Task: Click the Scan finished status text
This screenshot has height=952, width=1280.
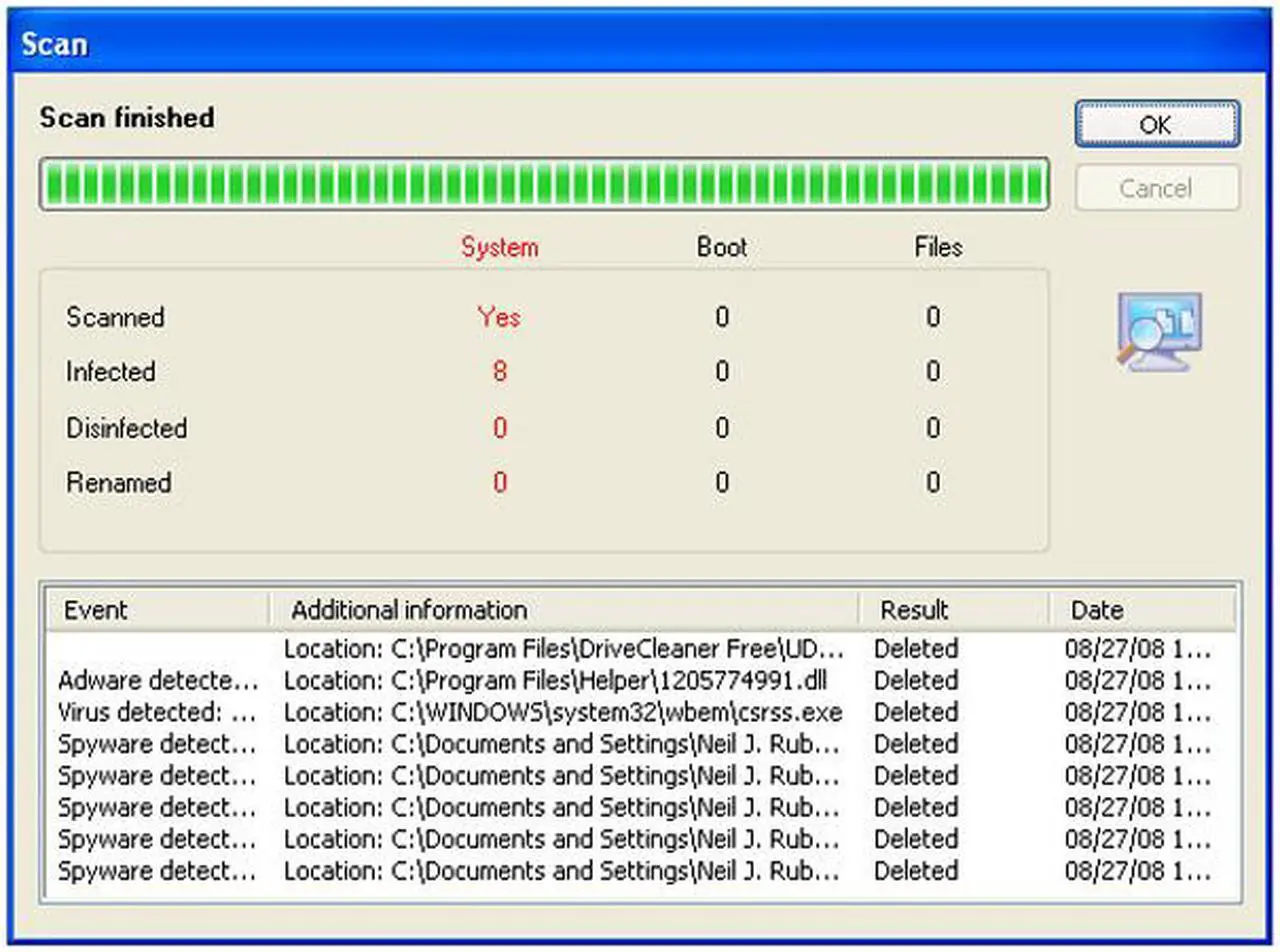Action: pyautogui.click(x=127, y=118)
